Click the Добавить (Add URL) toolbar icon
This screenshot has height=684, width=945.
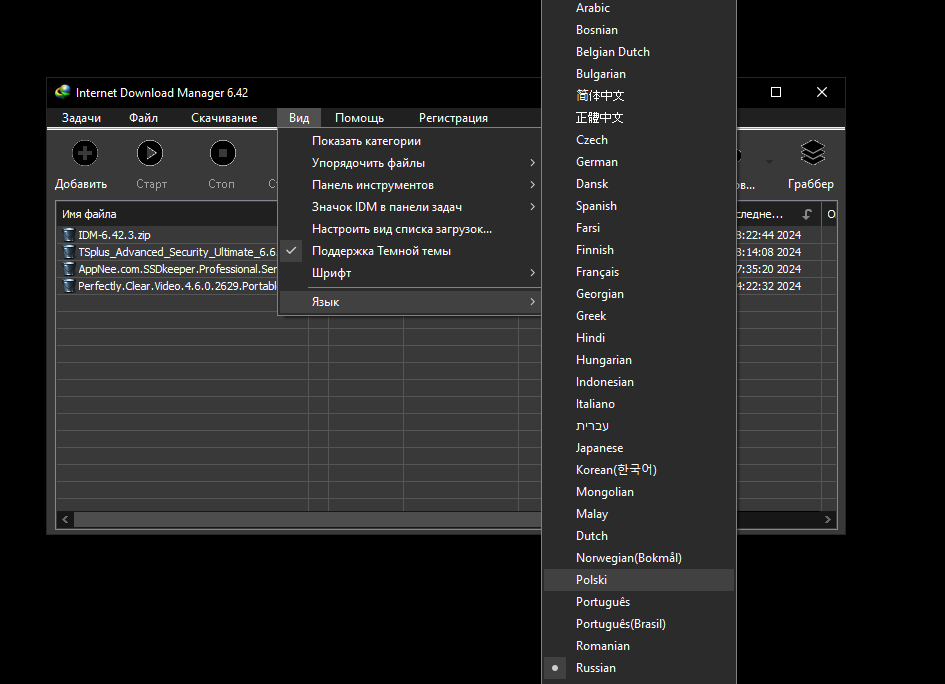[x=84, y=153]
